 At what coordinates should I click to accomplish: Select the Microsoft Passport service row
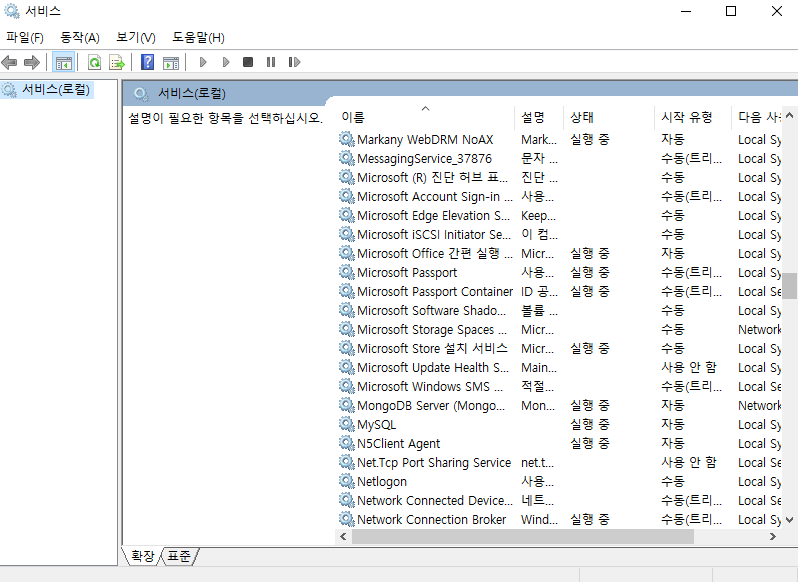(x=559, y=272)
